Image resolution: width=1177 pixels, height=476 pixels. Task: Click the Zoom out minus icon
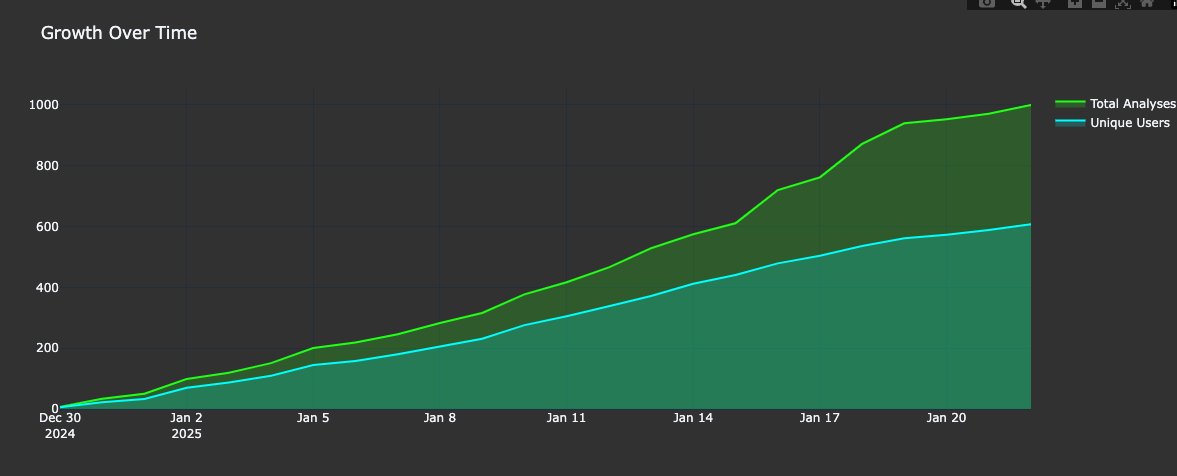[x=1099, y=3]
